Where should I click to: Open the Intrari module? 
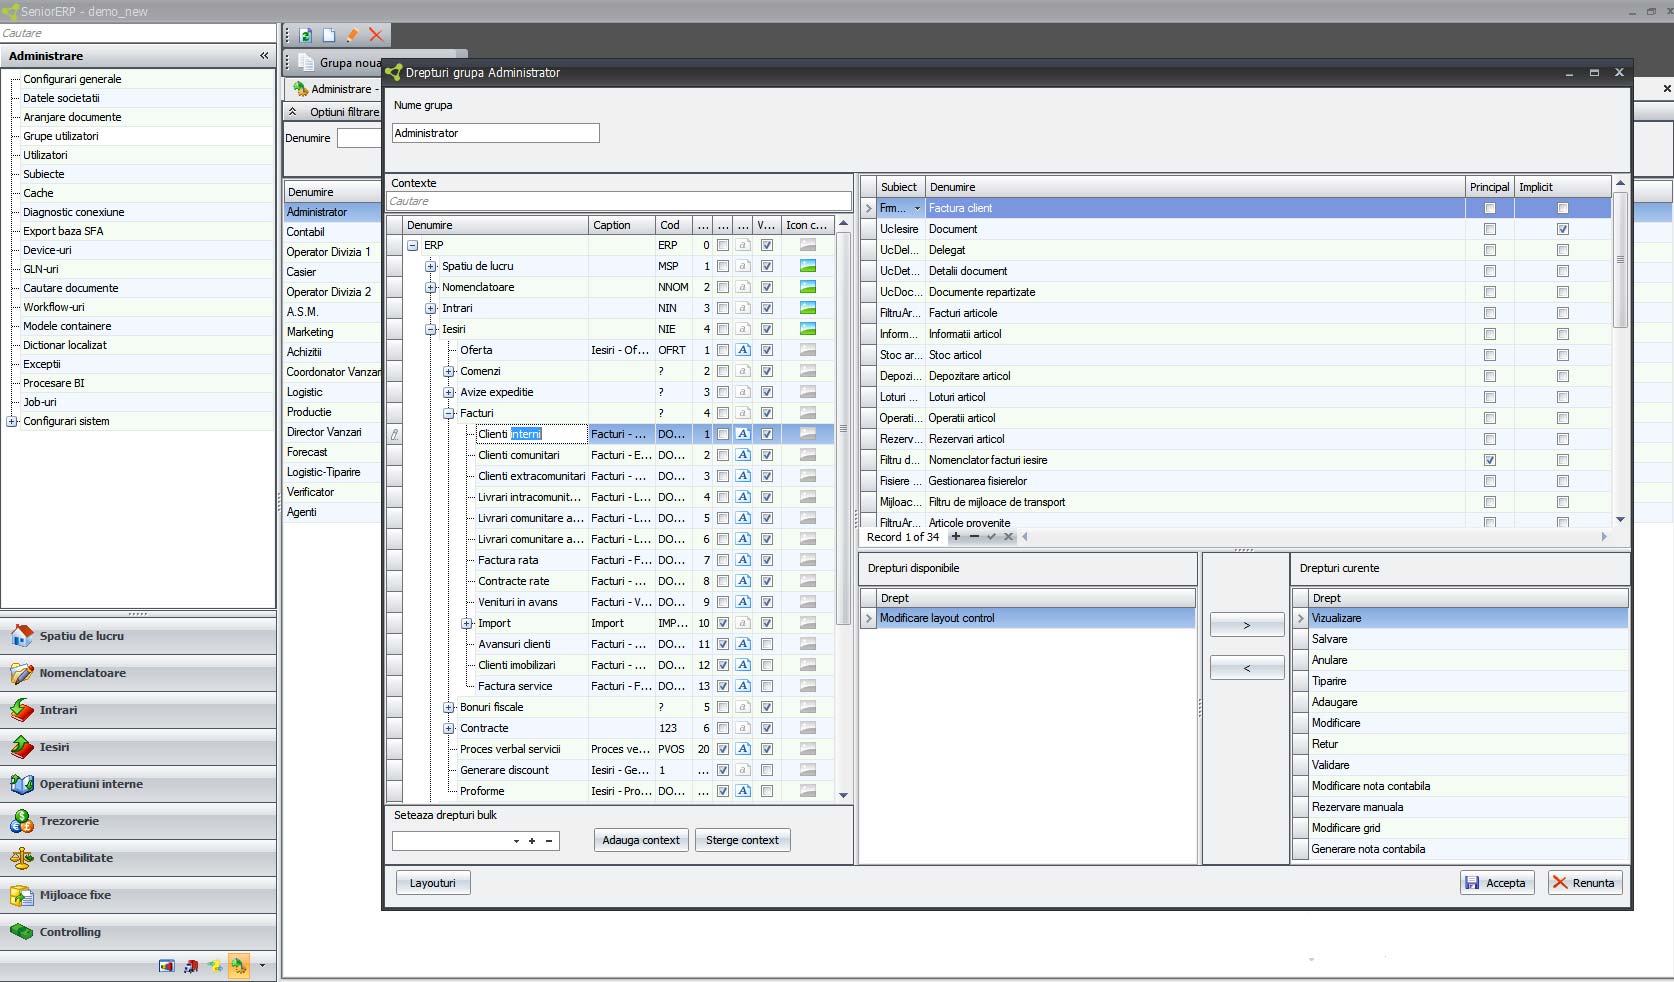pos(138,710)
